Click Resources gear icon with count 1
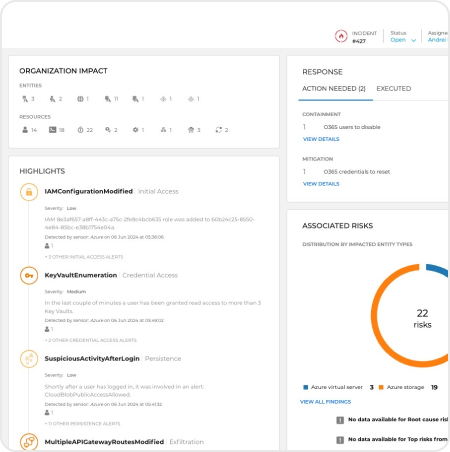 point(135,130)
